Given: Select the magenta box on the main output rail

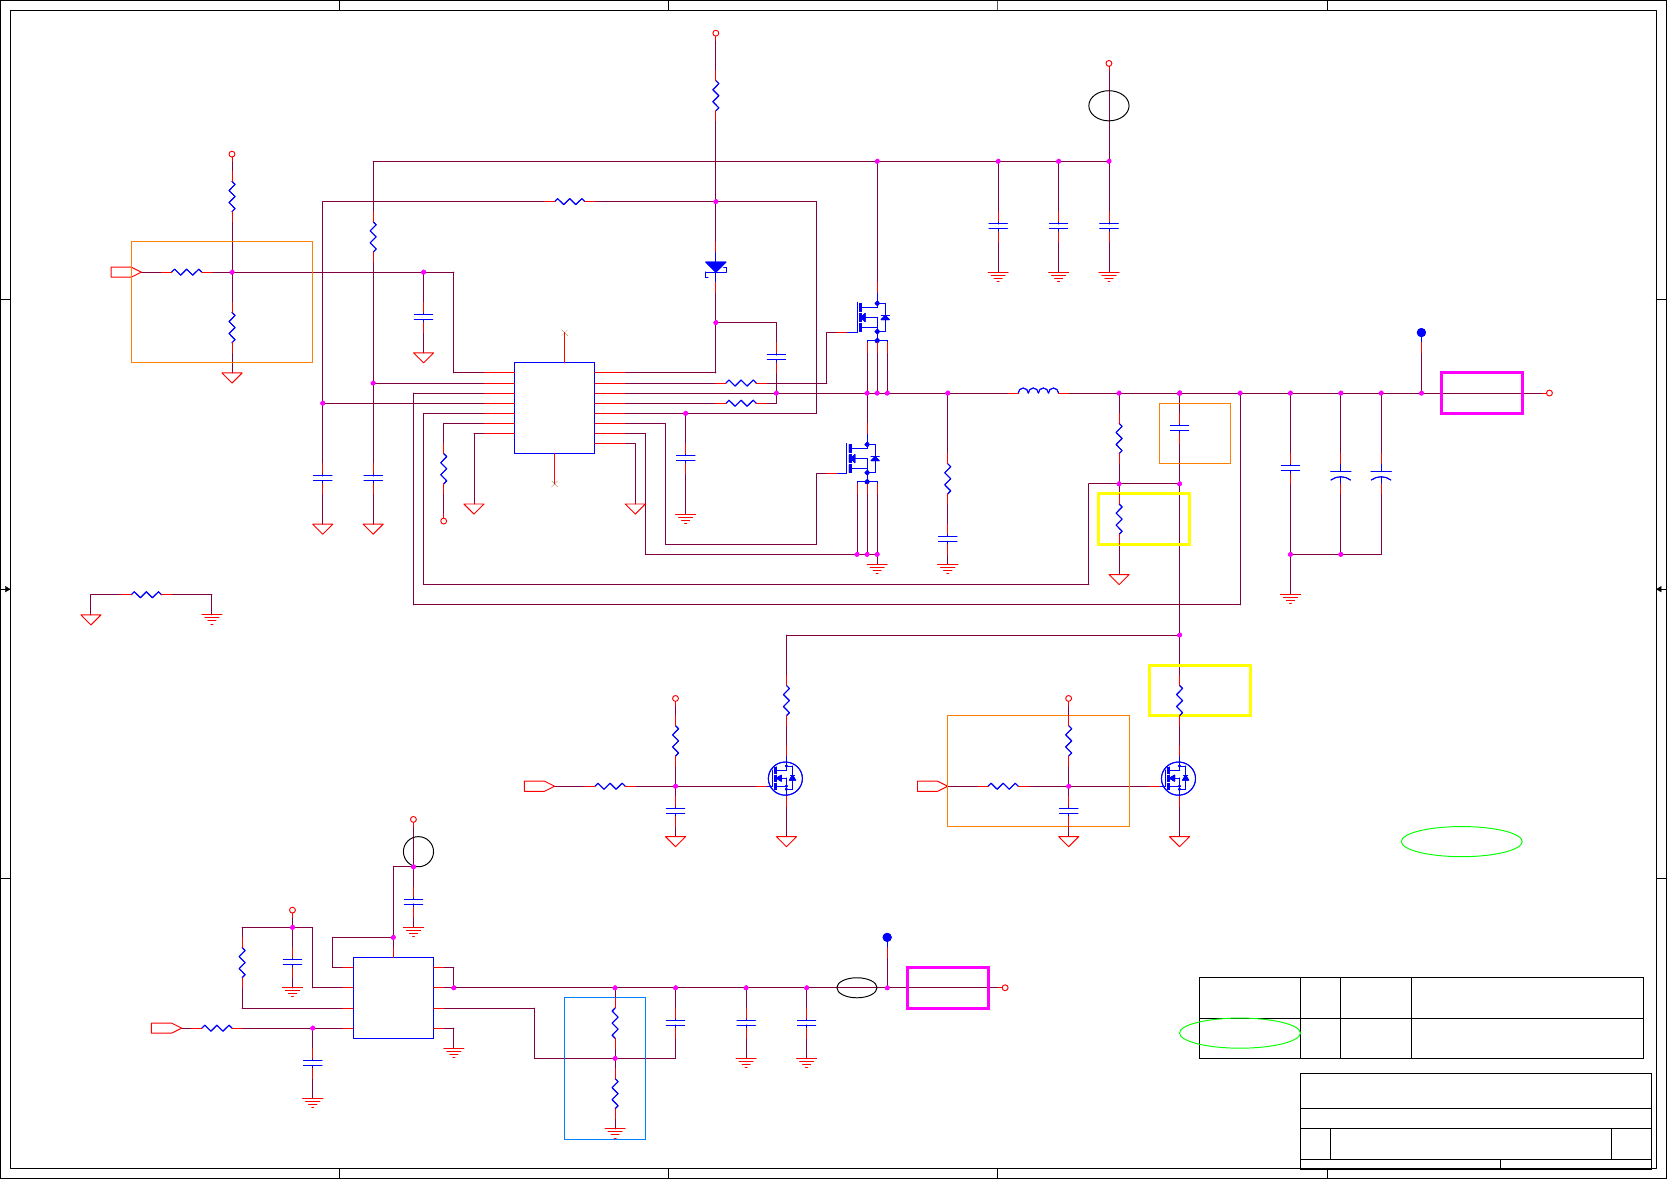Looking at the screenshot, I should click(1482, 393).
